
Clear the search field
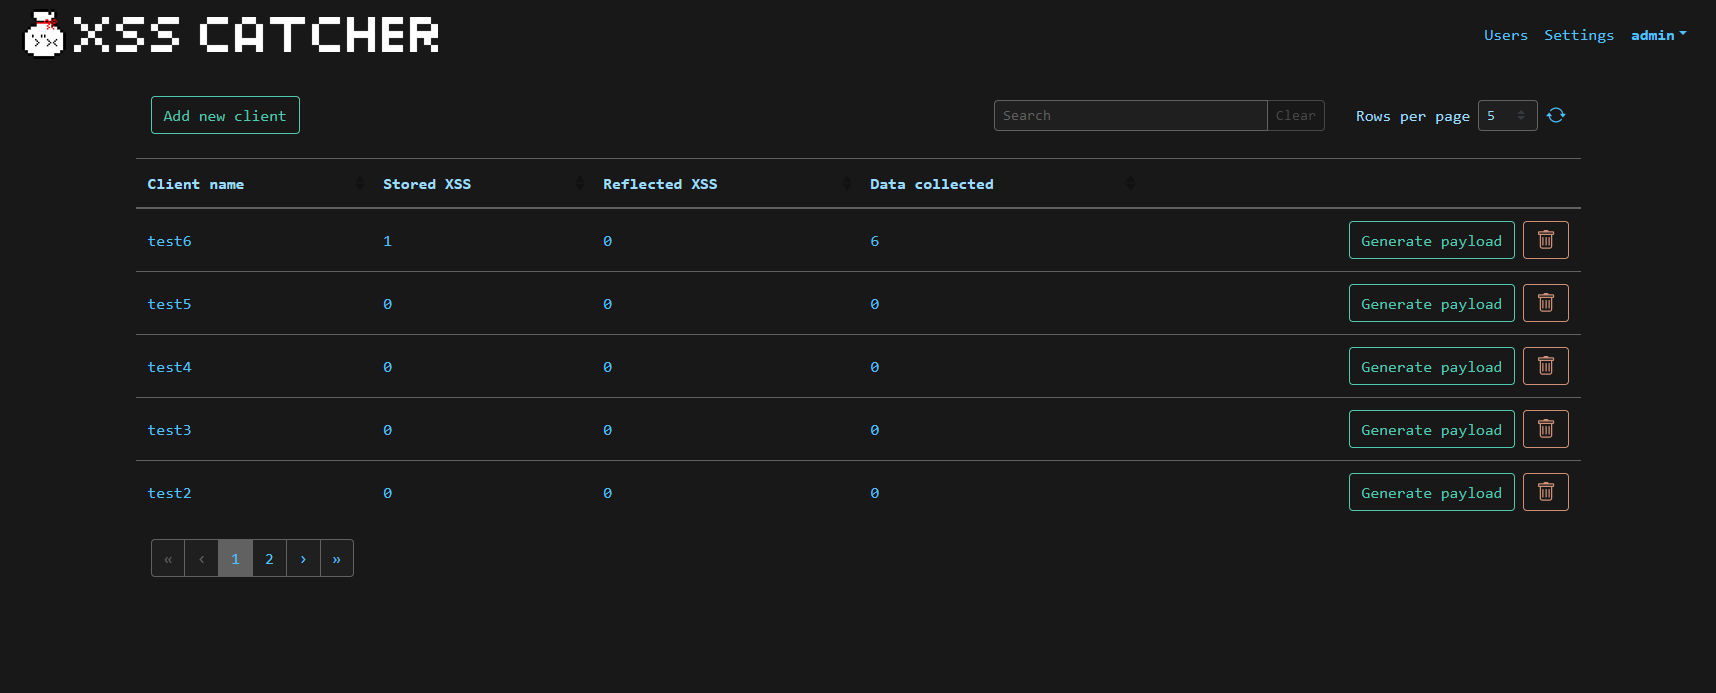[1295, 115]
